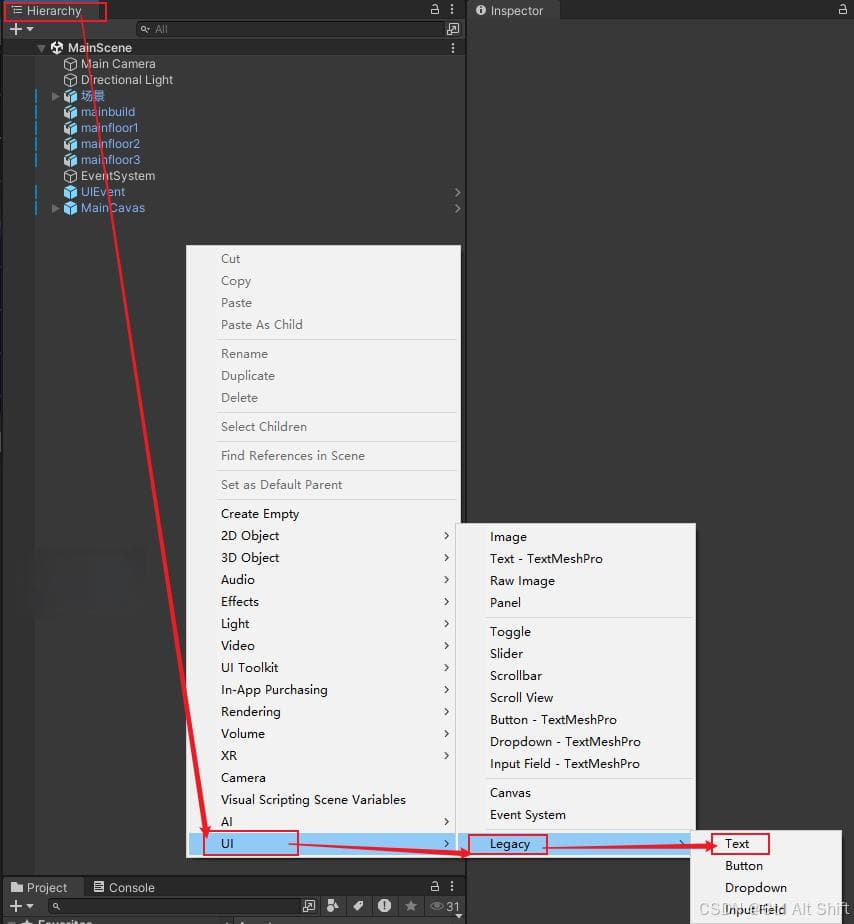The height and width of the screenshot is (924, 854).
Task: Choose Raw Image from UI submenu
Action: (576, 580)
